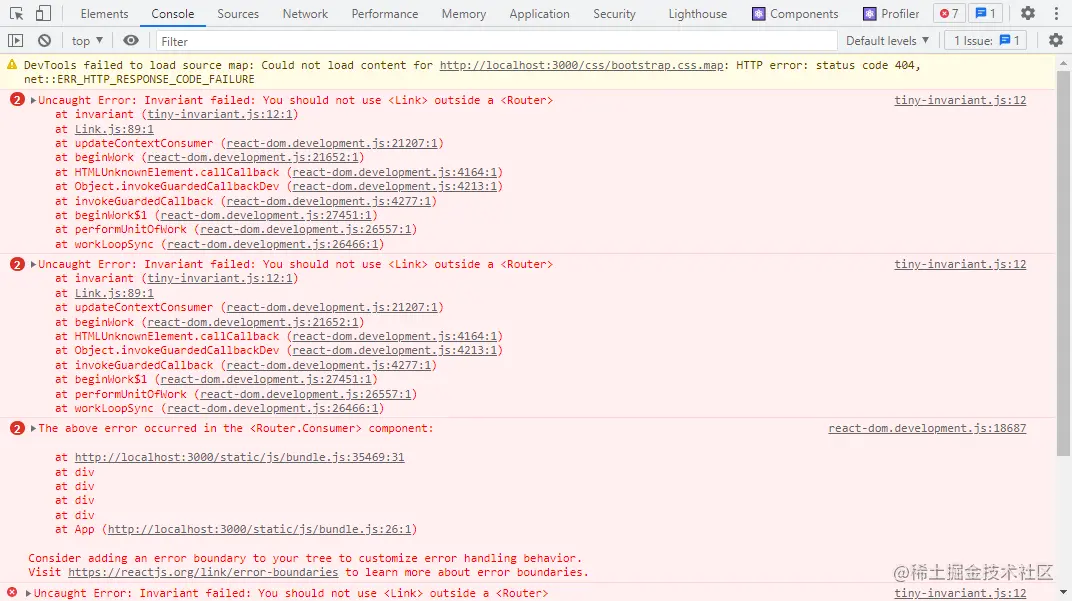This screenshot has width=1072, height=601.
Task: Toggle the device toolbar icon
Action: [43, 13]
